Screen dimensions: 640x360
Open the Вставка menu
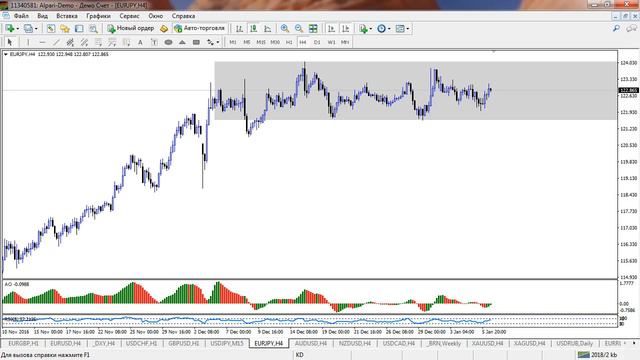67,16
